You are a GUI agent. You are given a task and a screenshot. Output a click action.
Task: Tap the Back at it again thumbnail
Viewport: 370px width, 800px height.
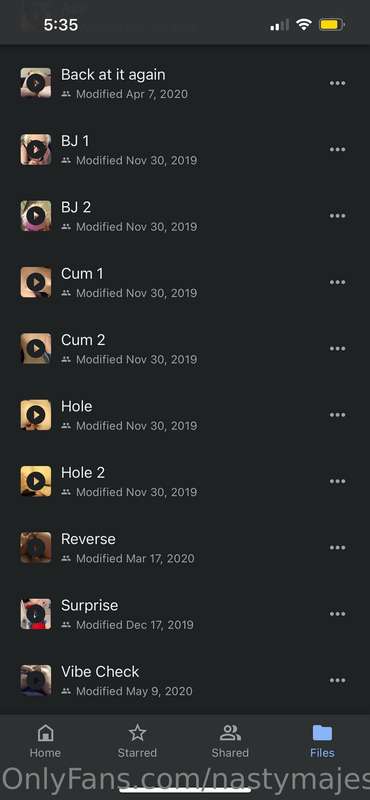[x=36, y=83]
